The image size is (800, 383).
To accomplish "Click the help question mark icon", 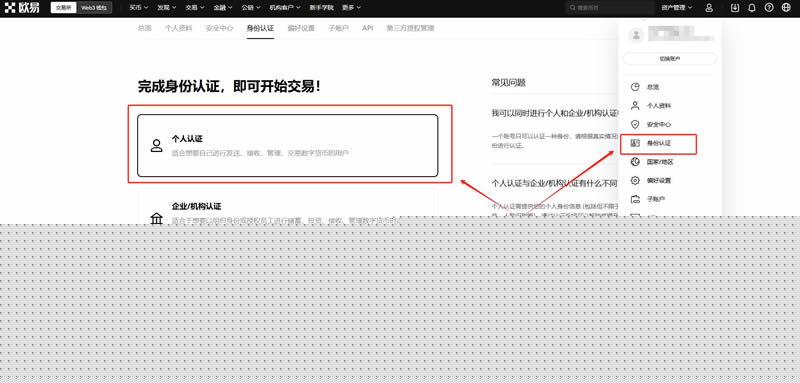I will pos(769,8).
